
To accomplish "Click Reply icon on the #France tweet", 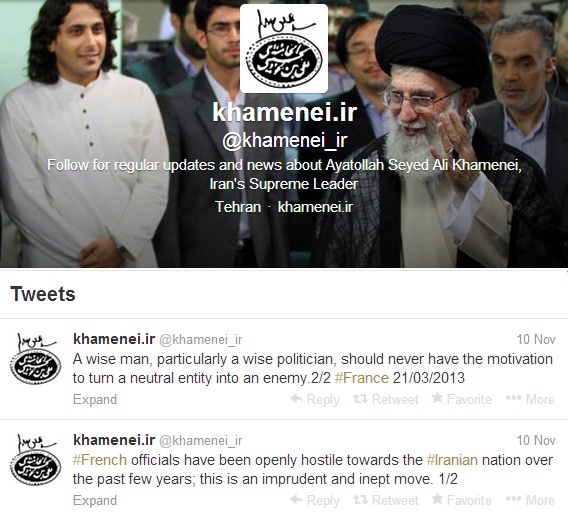I will [x=297, y=399].
